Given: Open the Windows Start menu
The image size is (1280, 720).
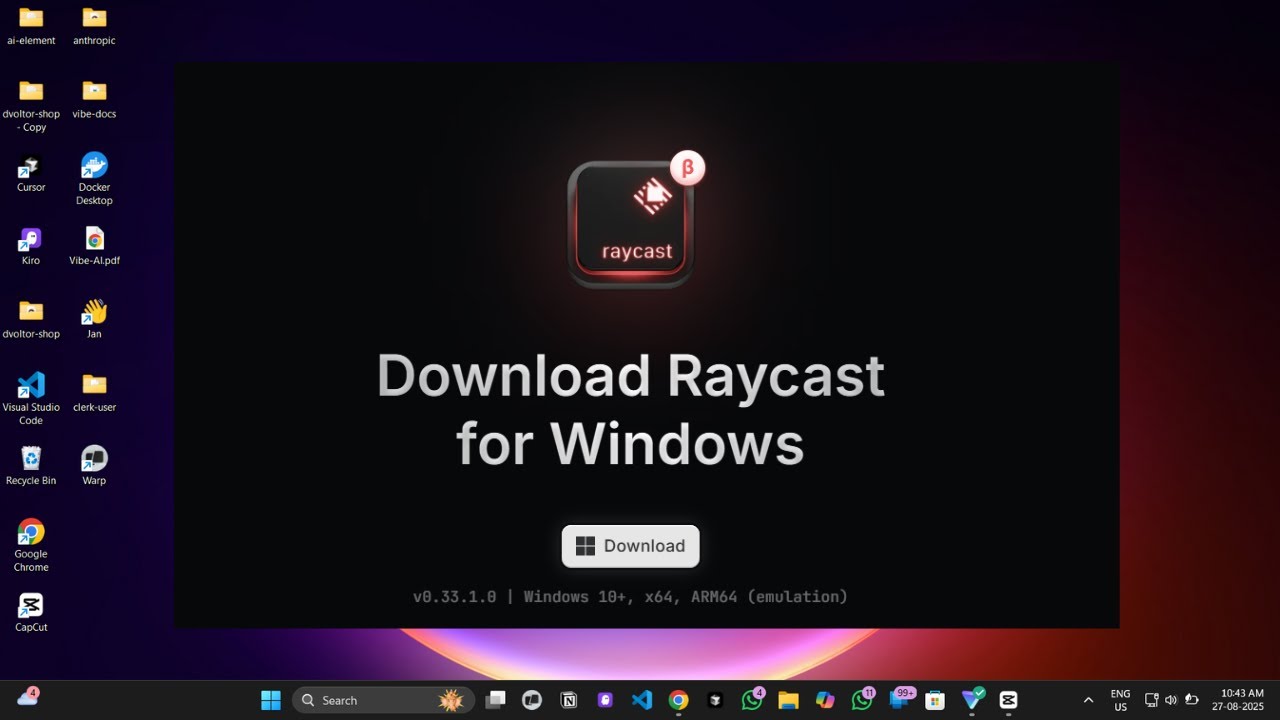Looking at the screenshot, I should pos(271,700).
